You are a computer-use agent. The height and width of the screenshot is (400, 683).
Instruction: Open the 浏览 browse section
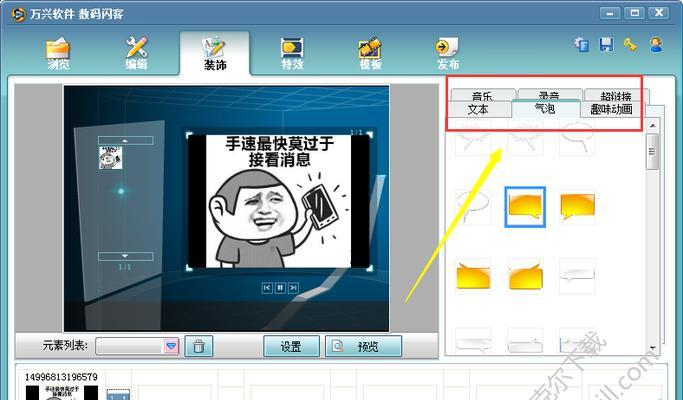click(58, 54)
